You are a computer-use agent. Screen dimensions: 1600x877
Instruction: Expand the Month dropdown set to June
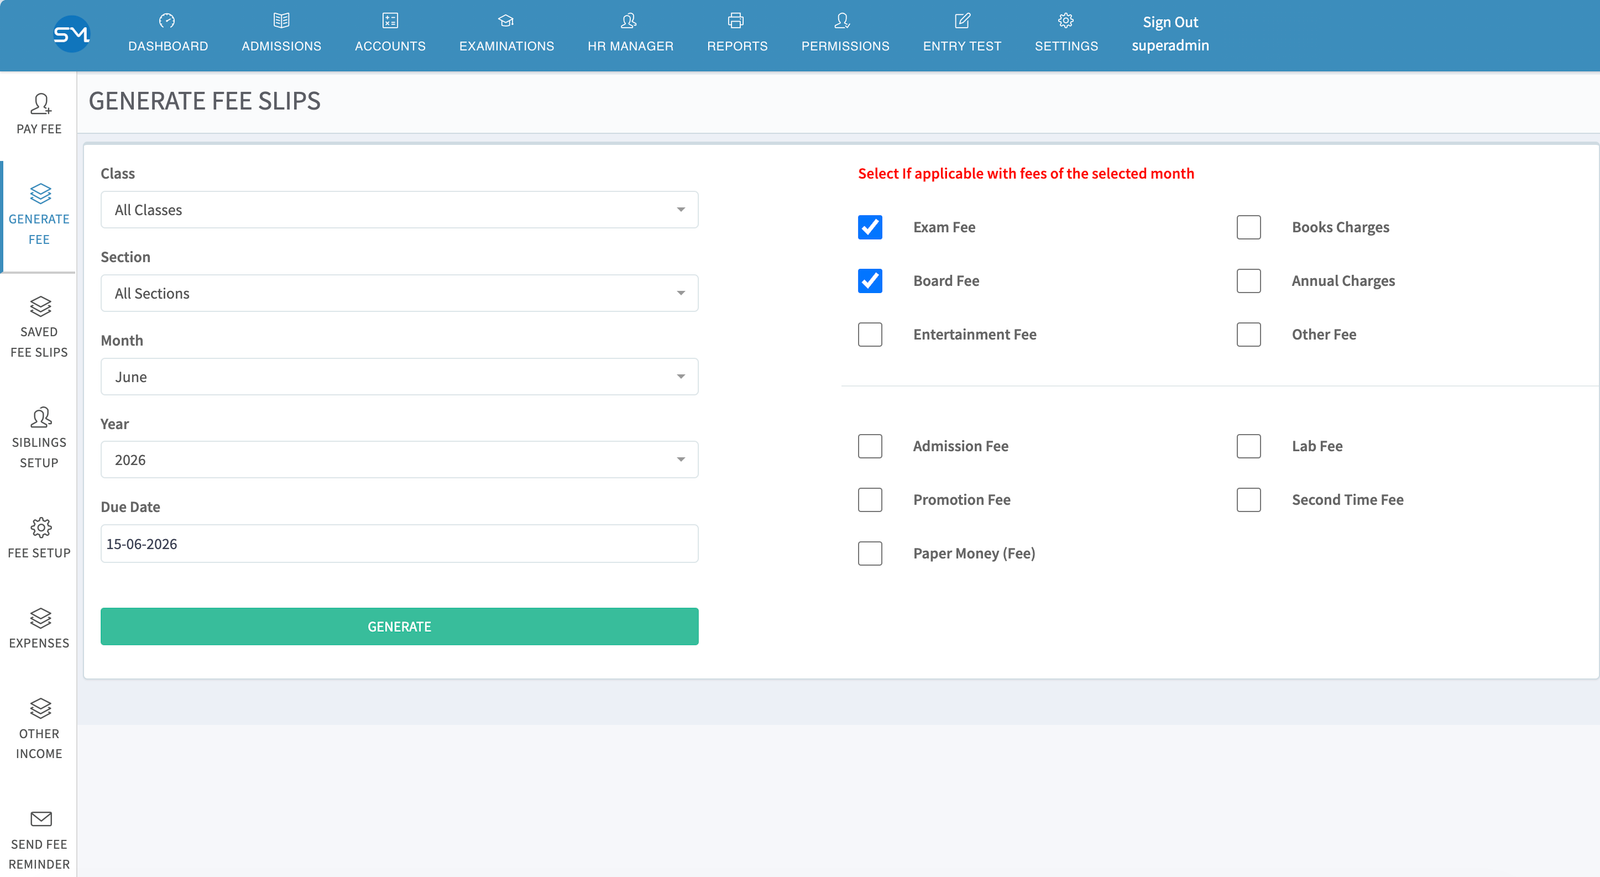point(399,377)
